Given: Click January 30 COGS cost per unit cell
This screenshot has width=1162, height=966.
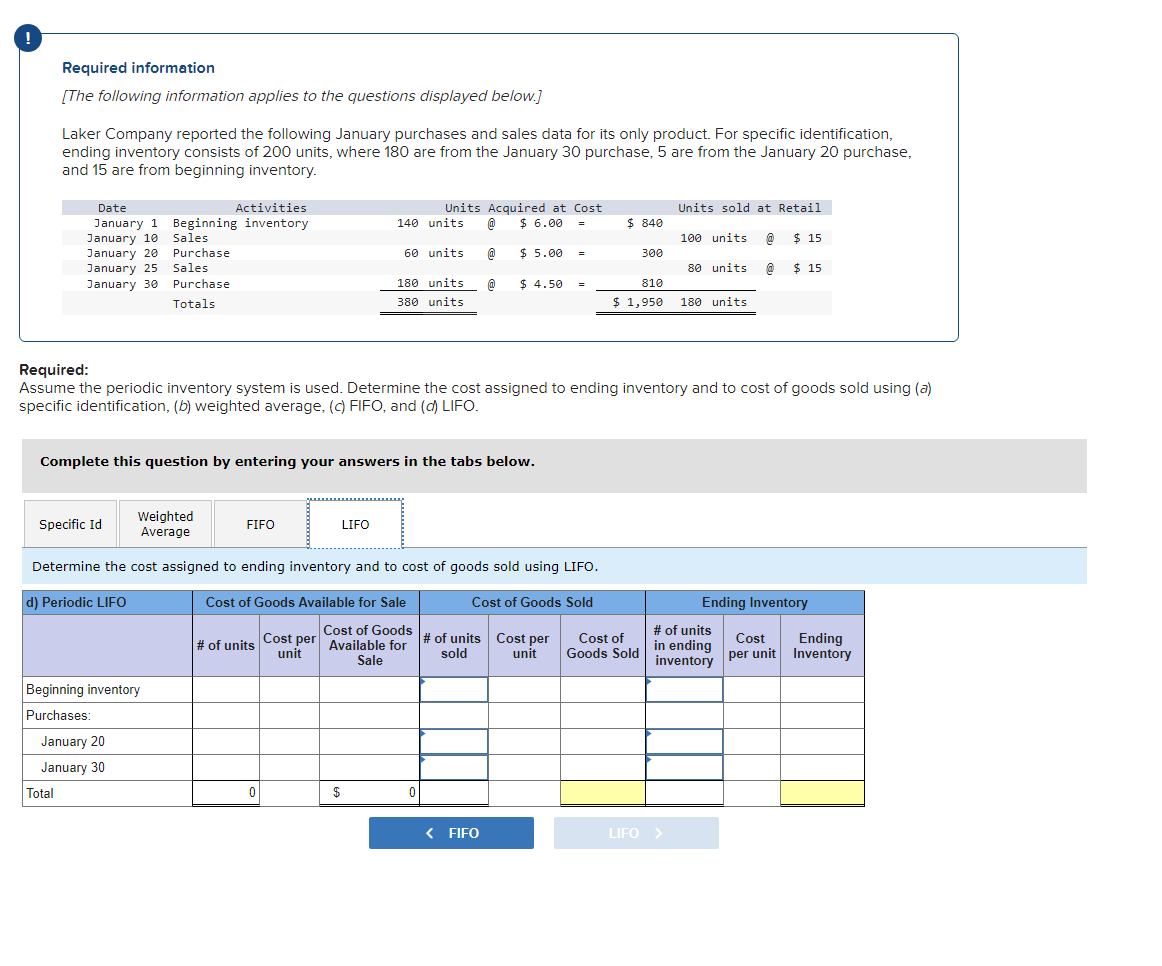Looking at the screenshot, I should [x=524, y=767].
